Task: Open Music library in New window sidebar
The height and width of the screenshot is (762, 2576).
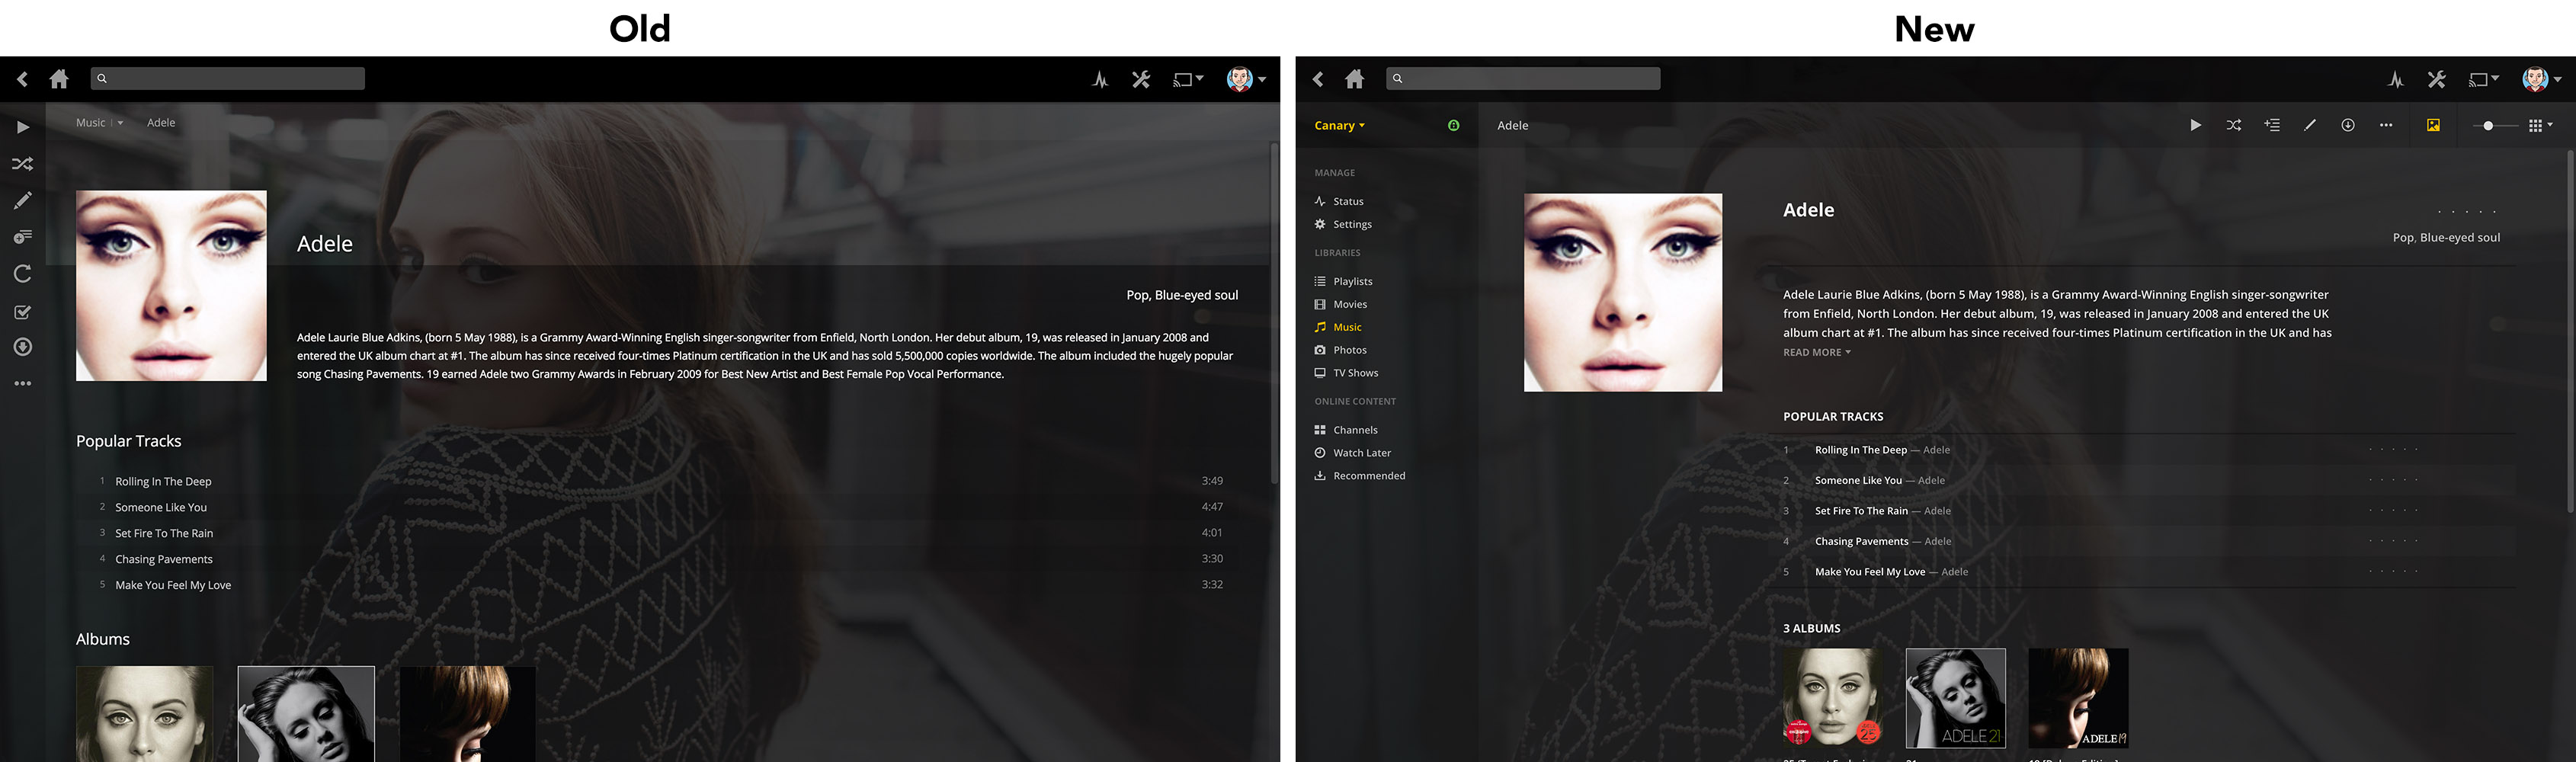Action: click(x=1338, y=327)
